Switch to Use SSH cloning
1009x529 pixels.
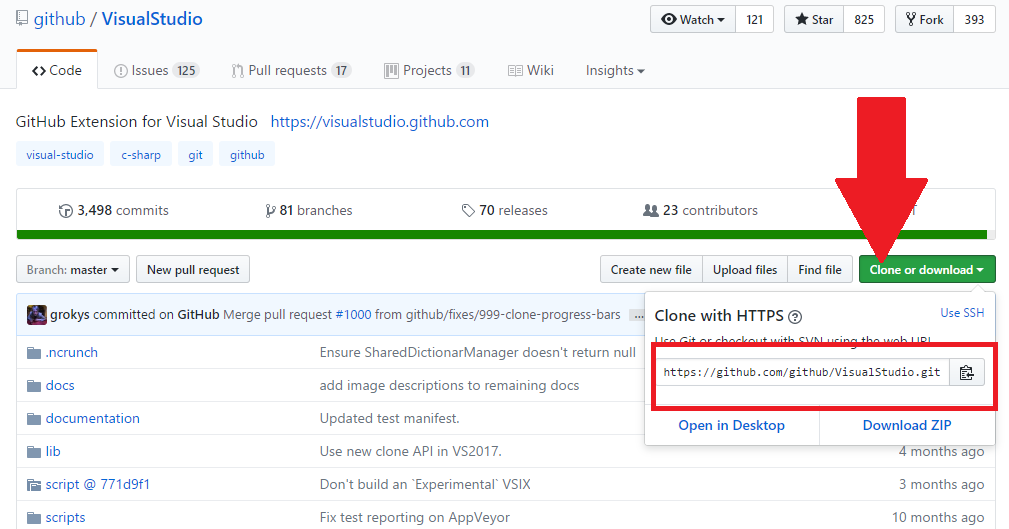962,313
